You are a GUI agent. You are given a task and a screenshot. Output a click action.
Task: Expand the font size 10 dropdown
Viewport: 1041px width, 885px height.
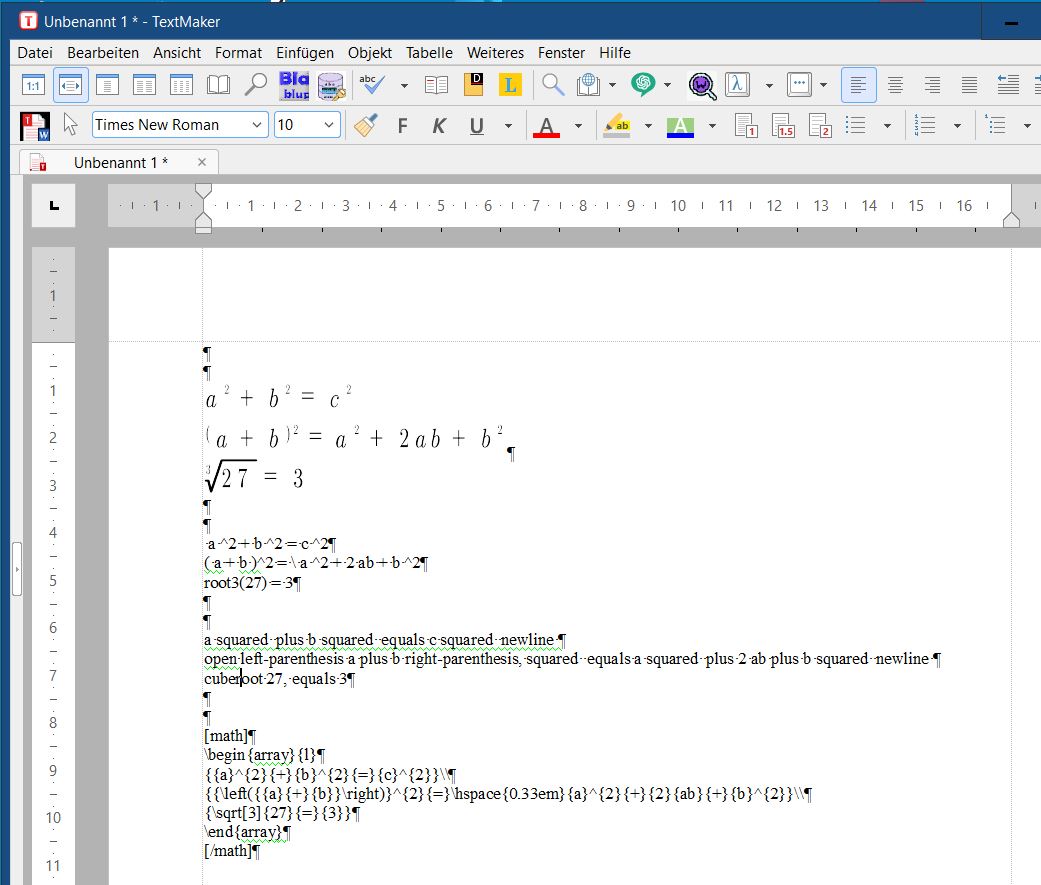point(329,125)
